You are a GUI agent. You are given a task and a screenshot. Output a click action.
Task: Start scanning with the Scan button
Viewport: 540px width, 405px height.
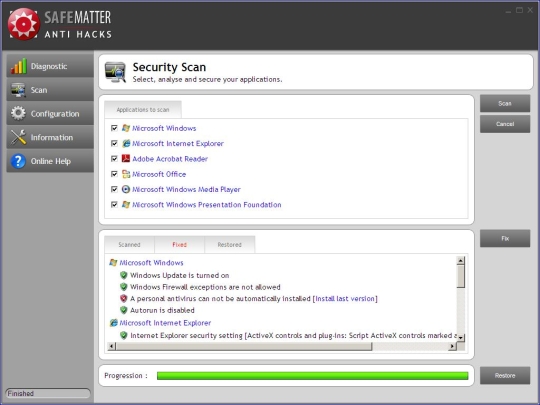click(x=505, y=103)
